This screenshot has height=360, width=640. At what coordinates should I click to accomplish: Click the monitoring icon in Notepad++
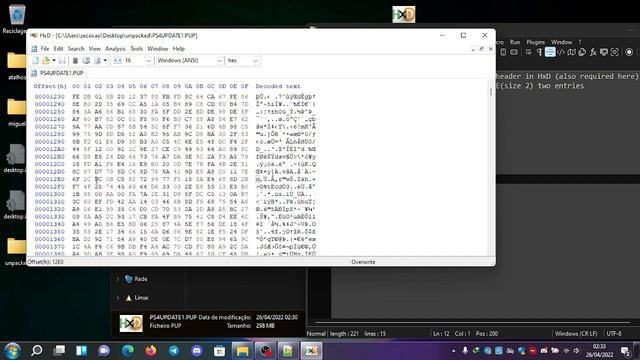tap(615, 52)
